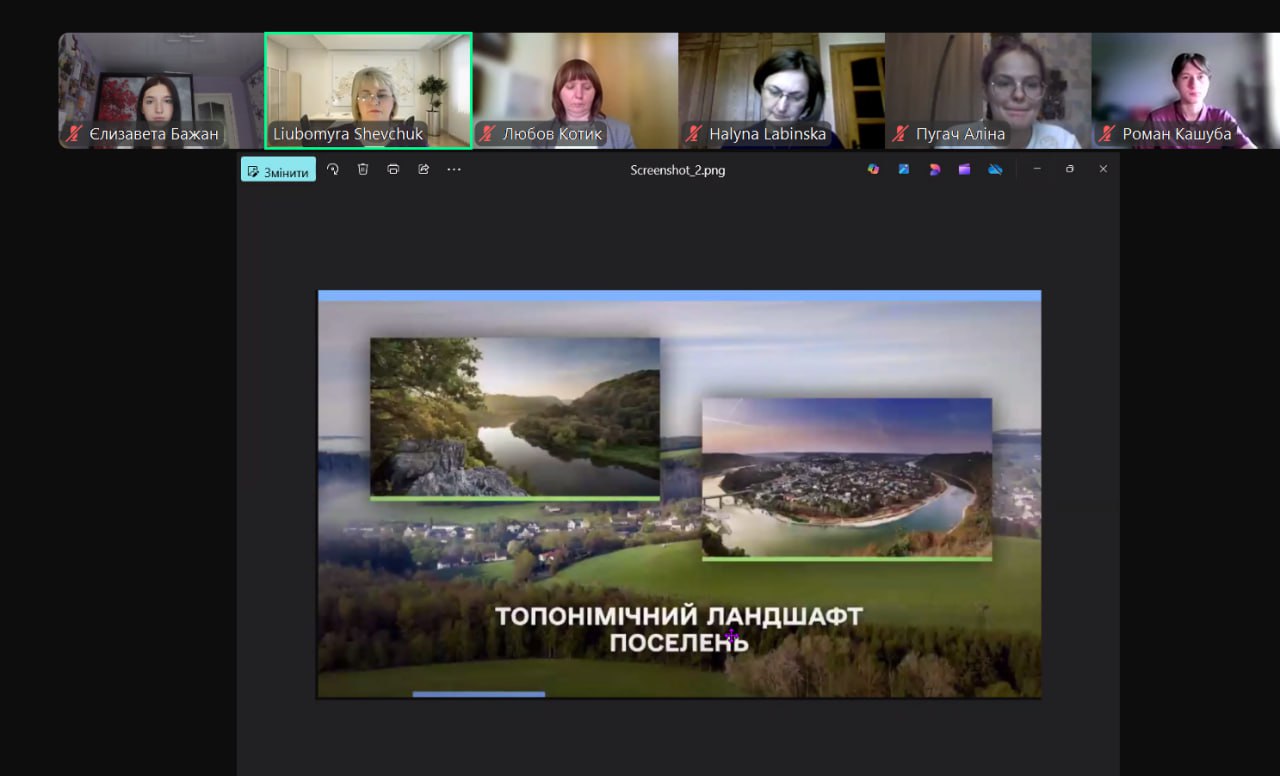
Task: Click the left river landscape photo on slide
Action: click(514, 417)
